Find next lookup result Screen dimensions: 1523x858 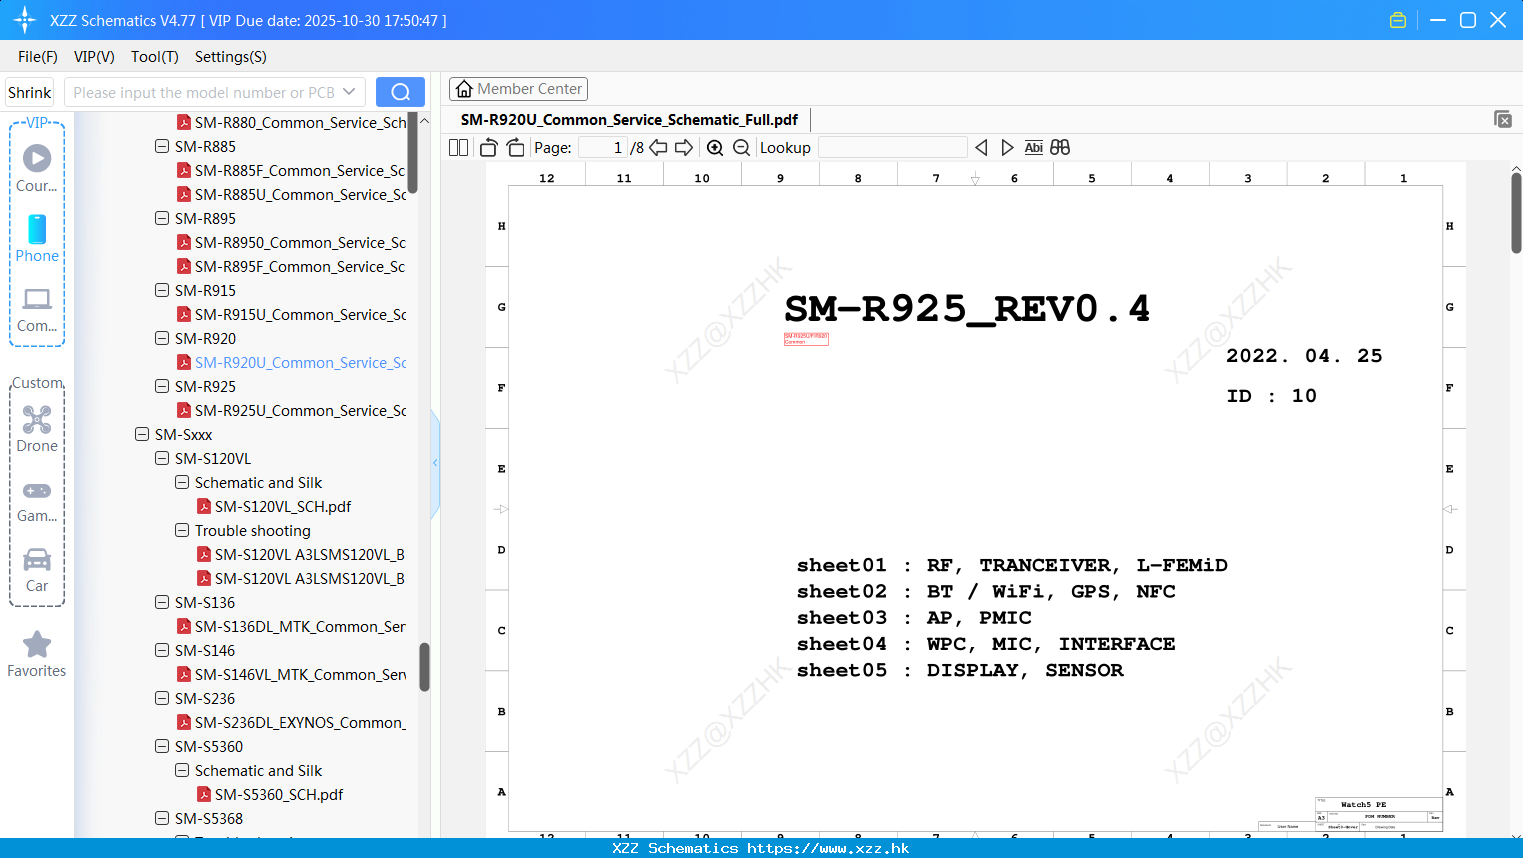(x=1007, y=148)
